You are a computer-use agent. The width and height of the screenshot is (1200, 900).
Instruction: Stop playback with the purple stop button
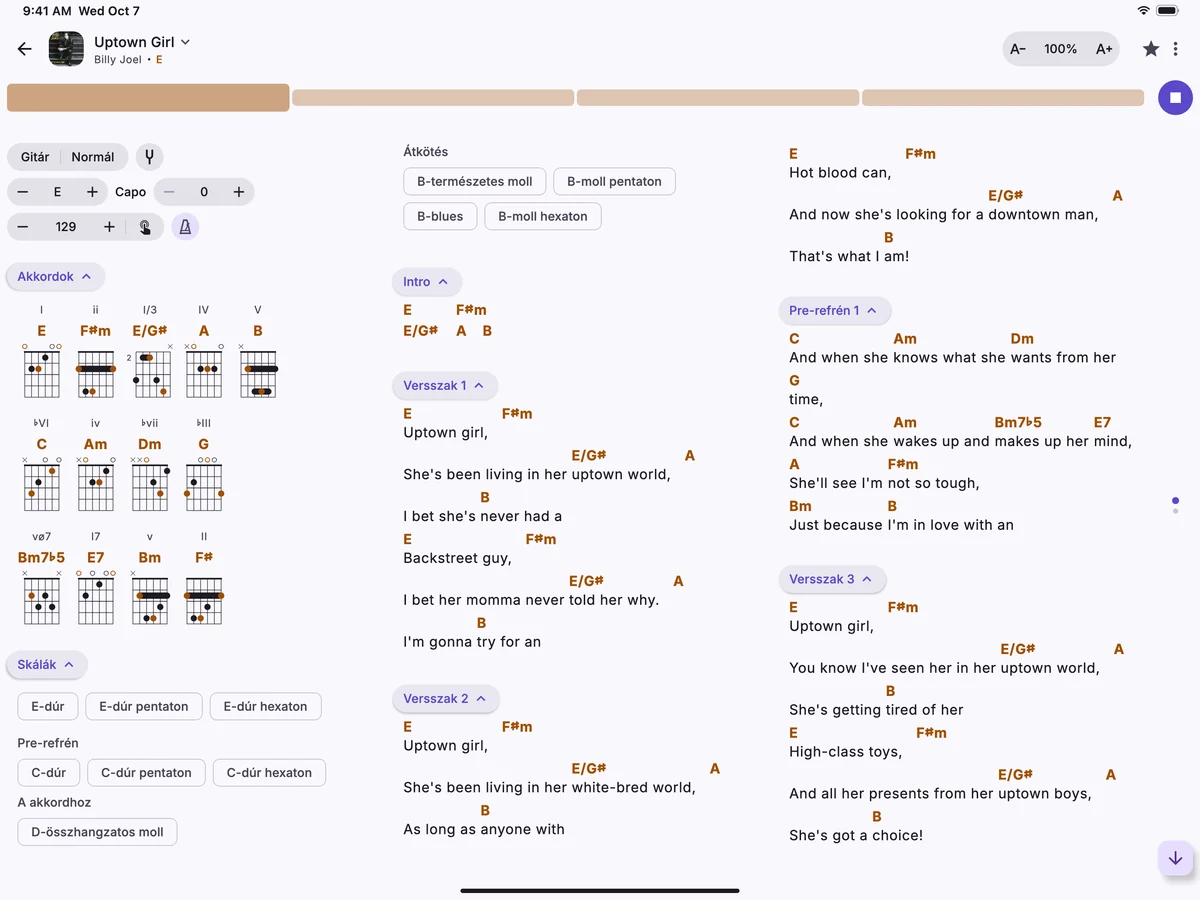(1175, 98)
